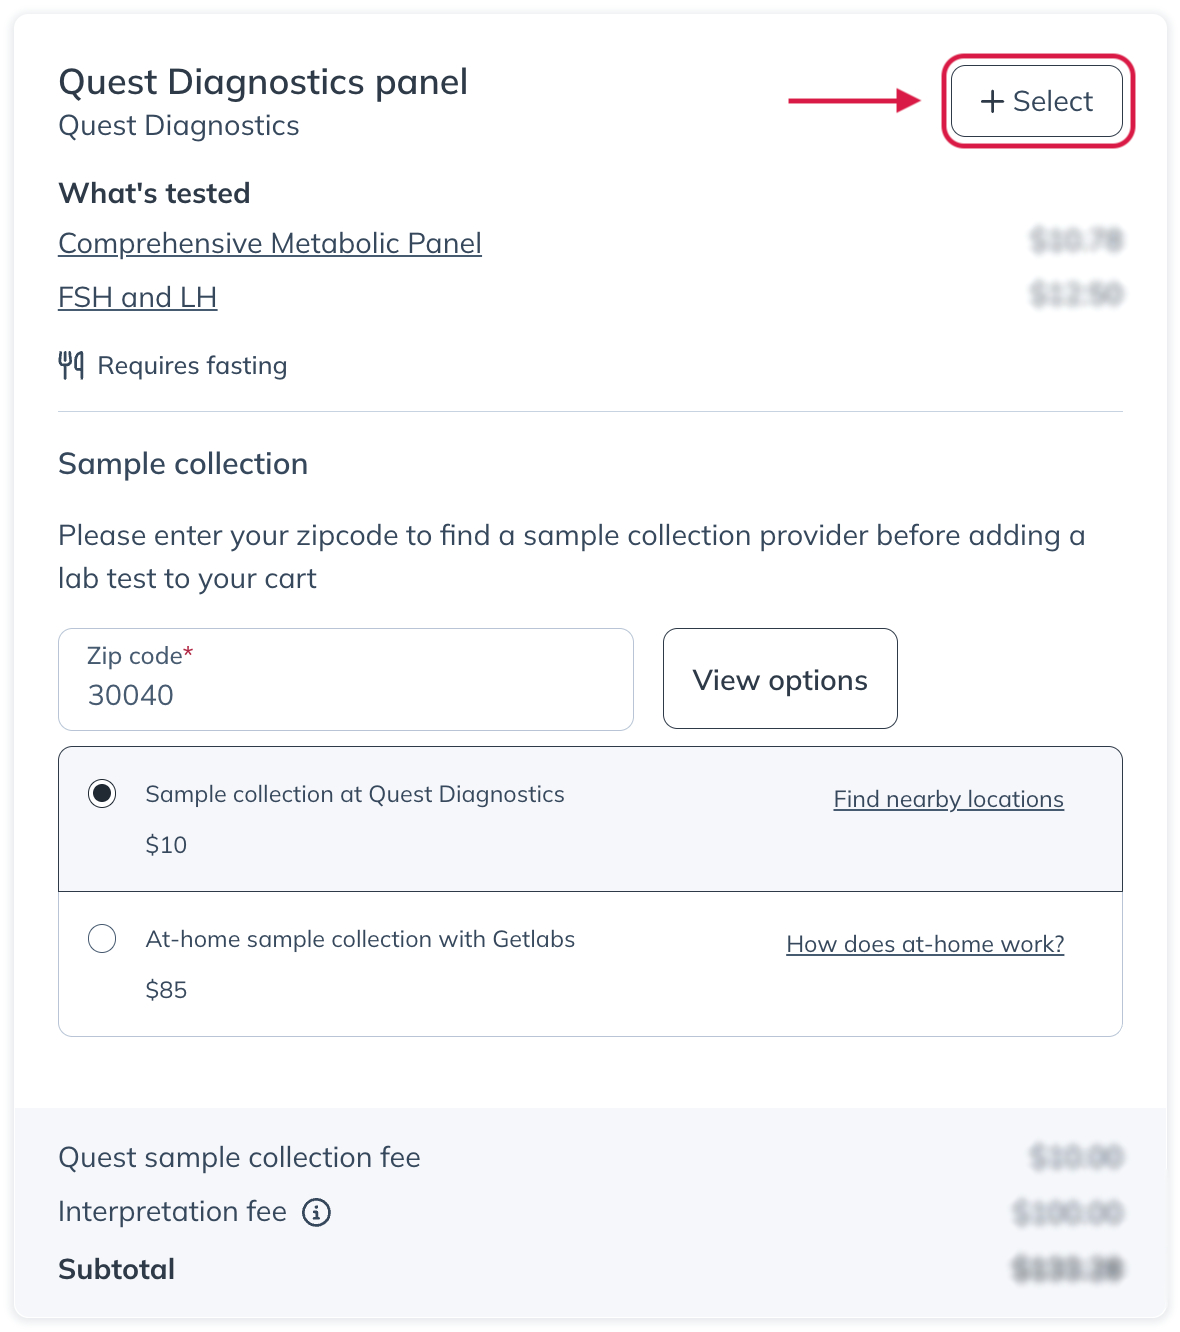Screen dimensions: 1180x1332
Task: Click the plus icon inside Select button
Action: pyautogui.click(x=991, y=101)
